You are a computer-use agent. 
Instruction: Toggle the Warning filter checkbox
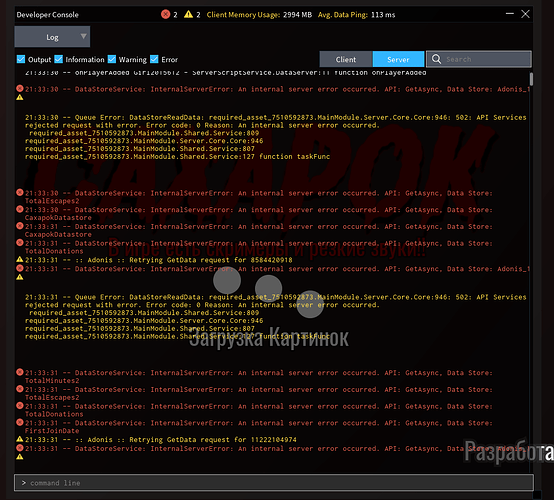point(112,59)
